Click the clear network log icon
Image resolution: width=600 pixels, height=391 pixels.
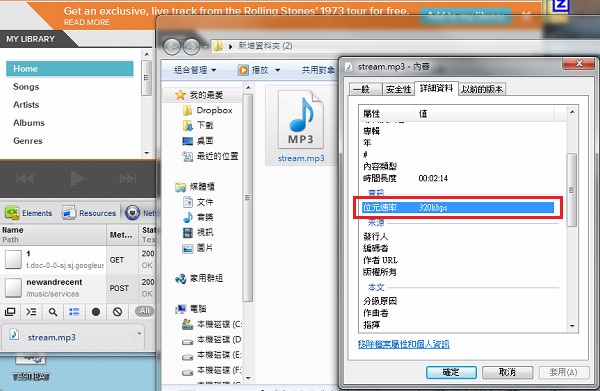(x=117, y=312)
